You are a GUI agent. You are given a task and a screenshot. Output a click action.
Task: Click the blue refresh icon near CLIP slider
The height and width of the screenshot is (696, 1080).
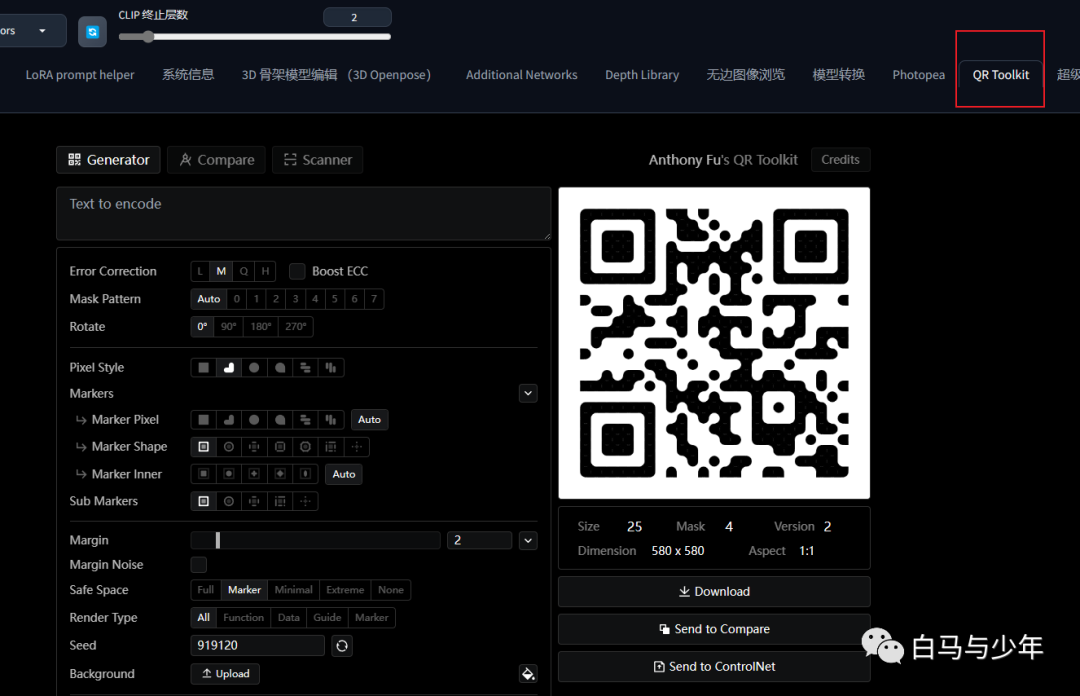pyautogui.click(x=93, y=32)
